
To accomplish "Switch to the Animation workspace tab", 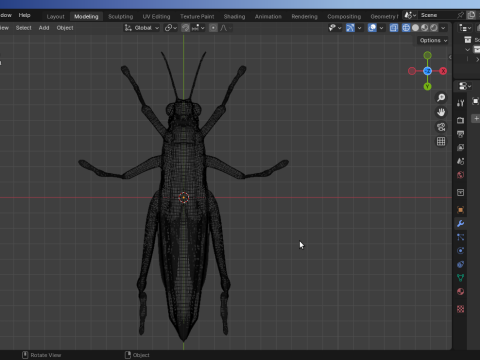I will coord(268,16).
